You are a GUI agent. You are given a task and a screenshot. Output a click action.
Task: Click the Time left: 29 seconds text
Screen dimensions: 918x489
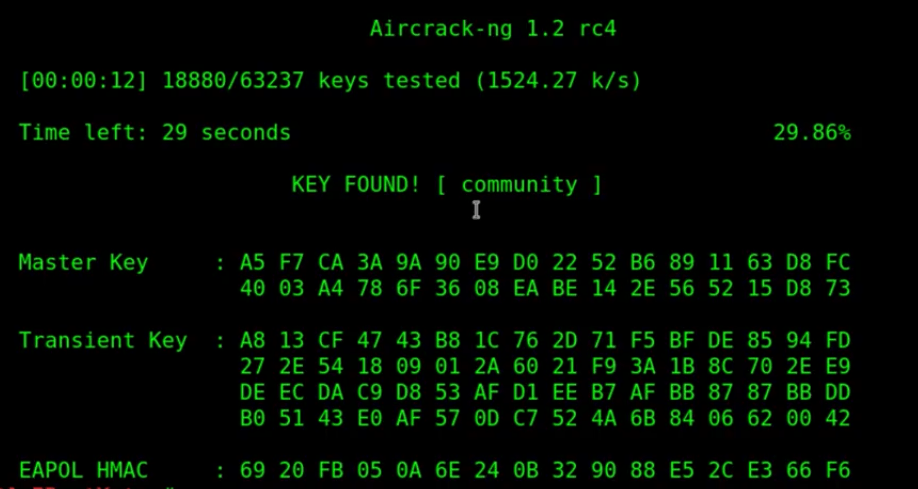point(155,132)
